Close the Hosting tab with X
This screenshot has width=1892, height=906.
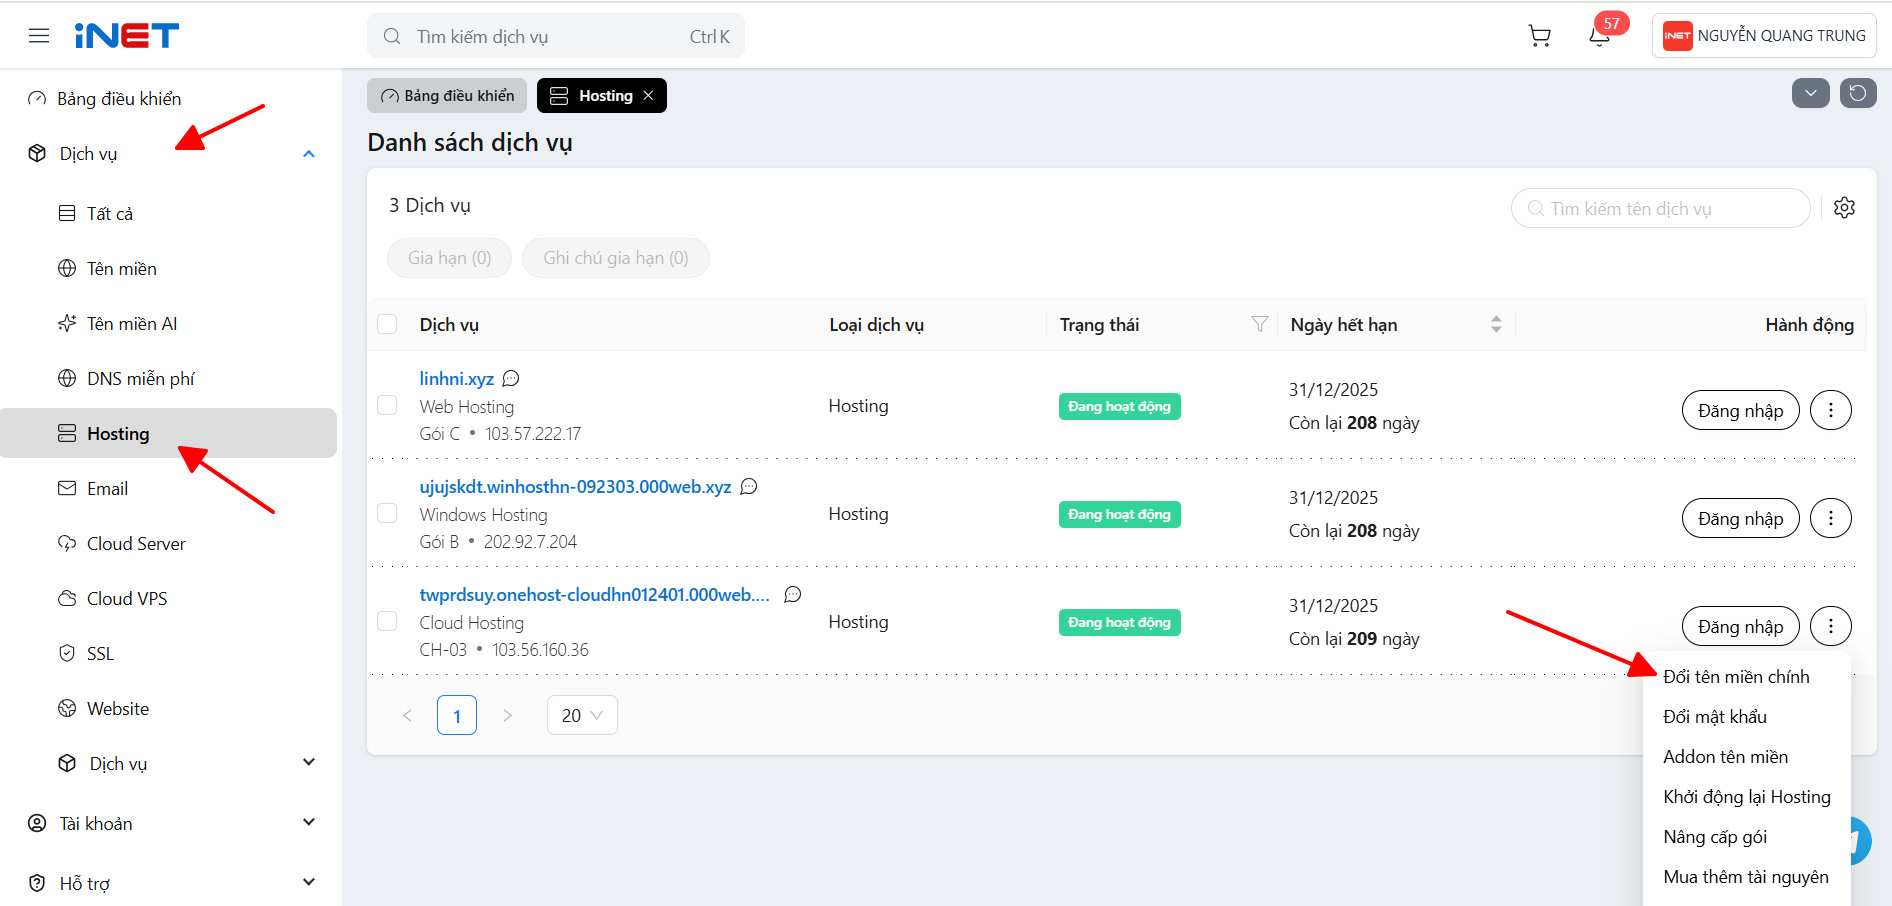[648, 95]
